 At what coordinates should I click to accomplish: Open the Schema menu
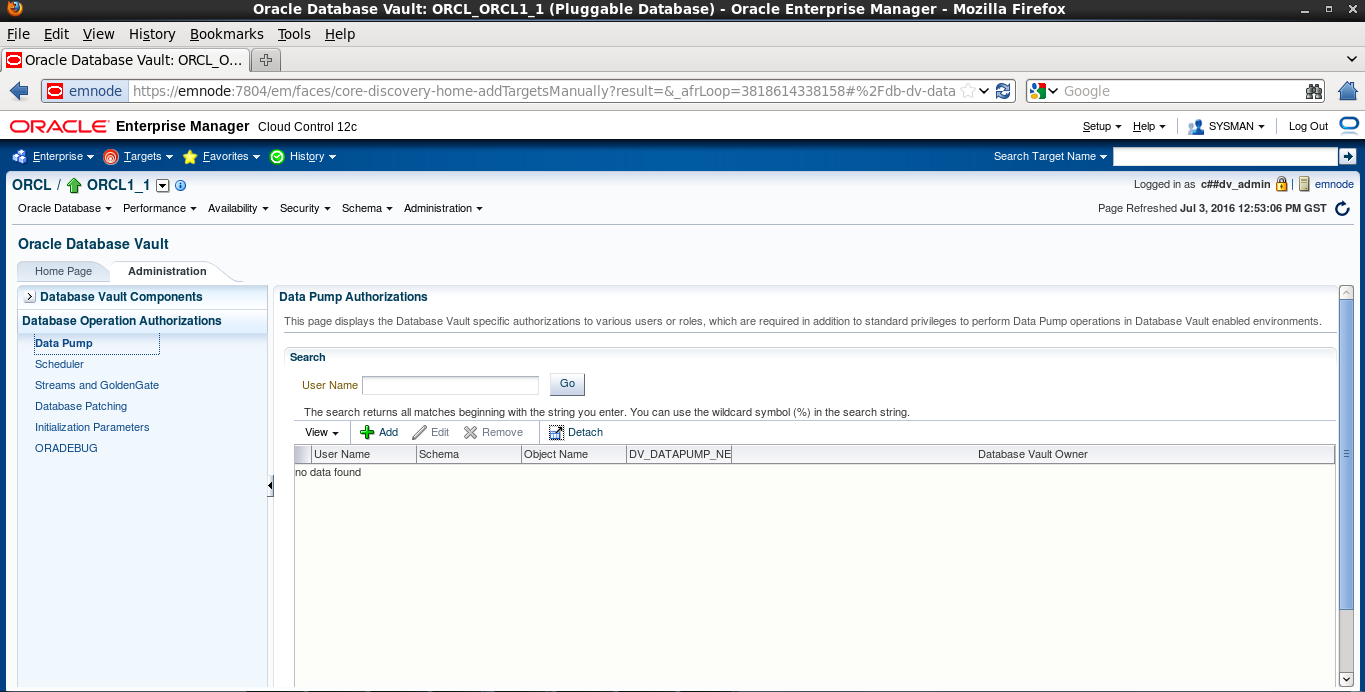tap(367, 208)
